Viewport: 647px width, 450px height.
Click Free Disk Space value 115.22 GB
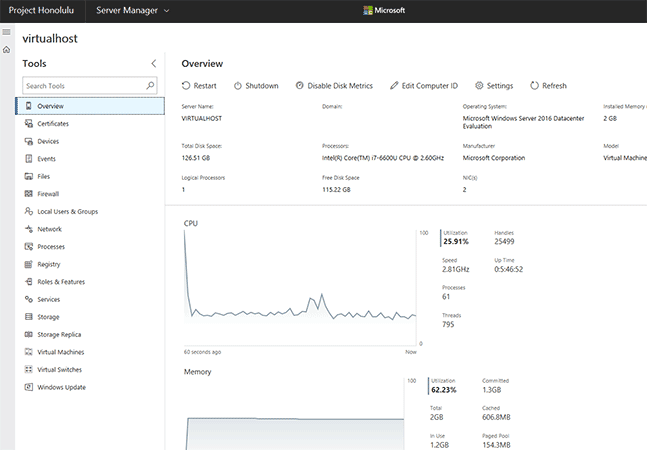click(x=336, y=190)
